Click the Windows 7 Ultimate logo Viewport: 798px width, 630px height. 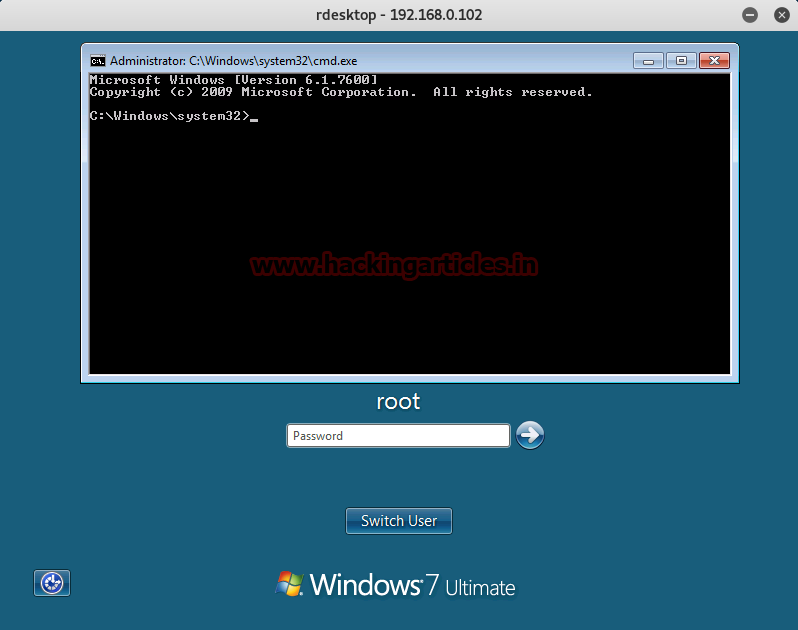coord(395,585)
